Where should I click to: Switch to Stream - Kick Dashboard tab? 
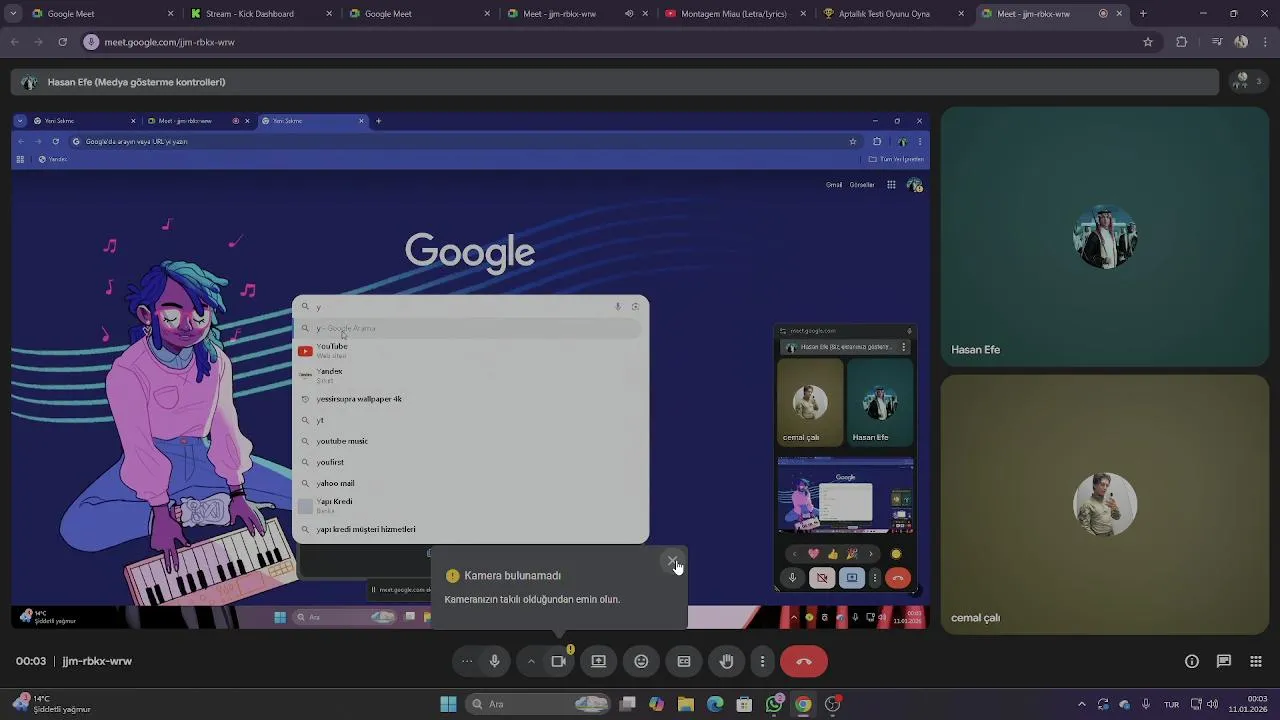click(260, 14)
